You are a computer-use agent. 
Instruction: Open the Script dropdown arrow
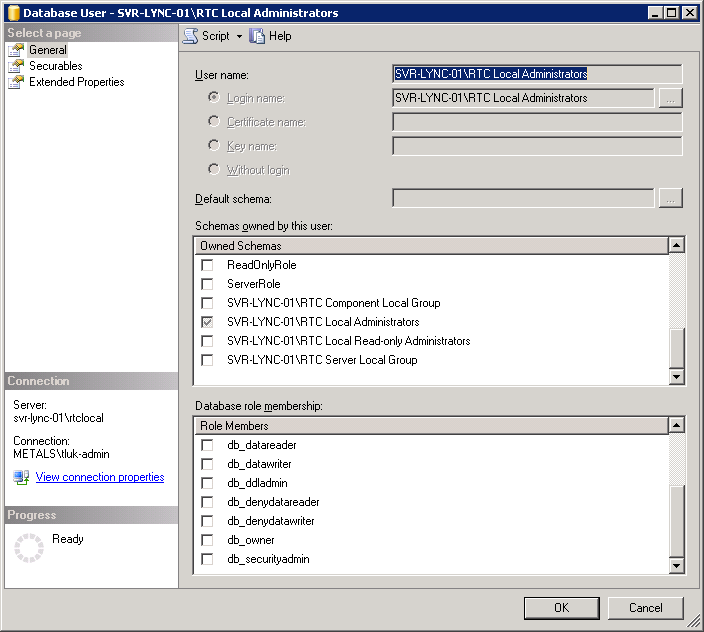pyautogui.click(x=239, y=36)
